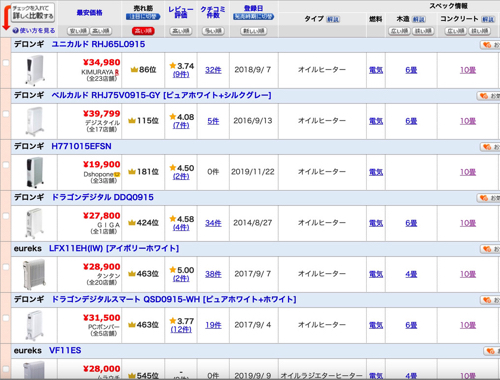The image size is (500, 380).
Task: Click 10畳 link in DDQ0915 row
Action: (468, 223)
